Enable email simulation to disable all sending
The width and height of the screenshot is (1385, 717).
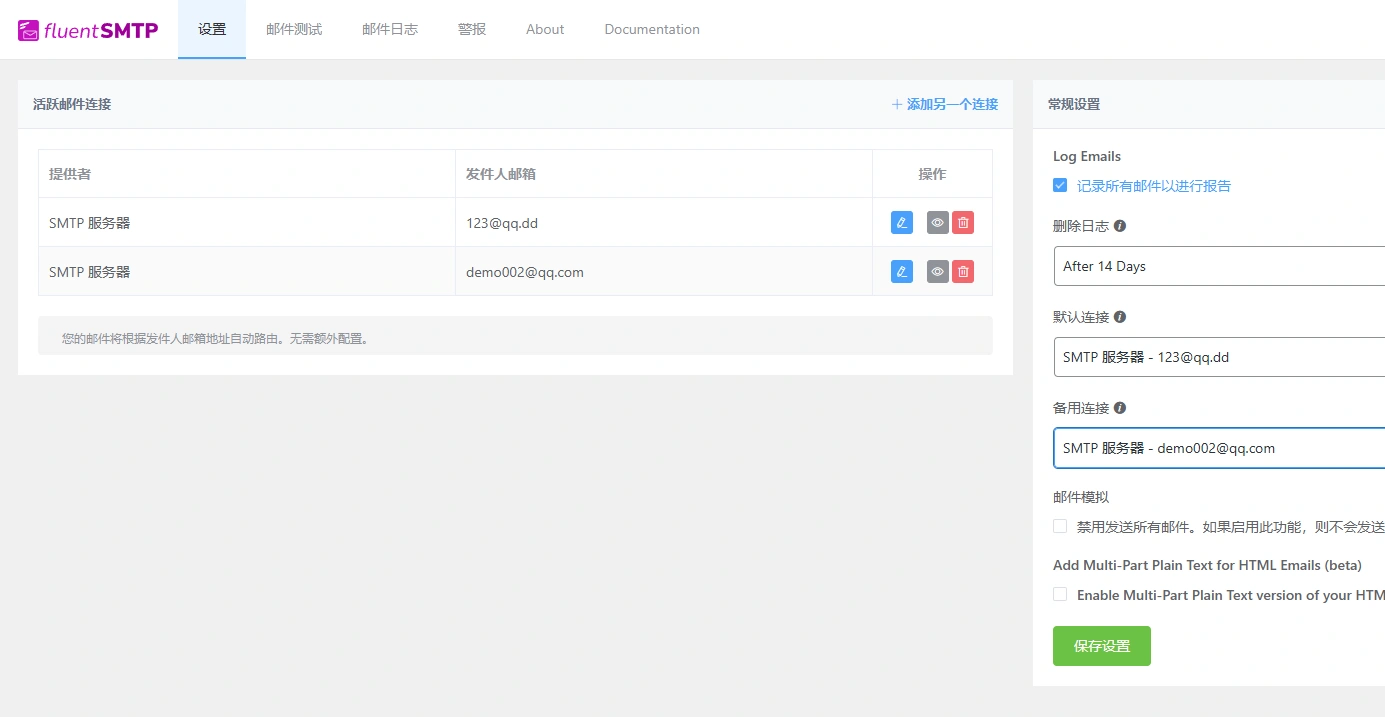(x=1059, y=525)
